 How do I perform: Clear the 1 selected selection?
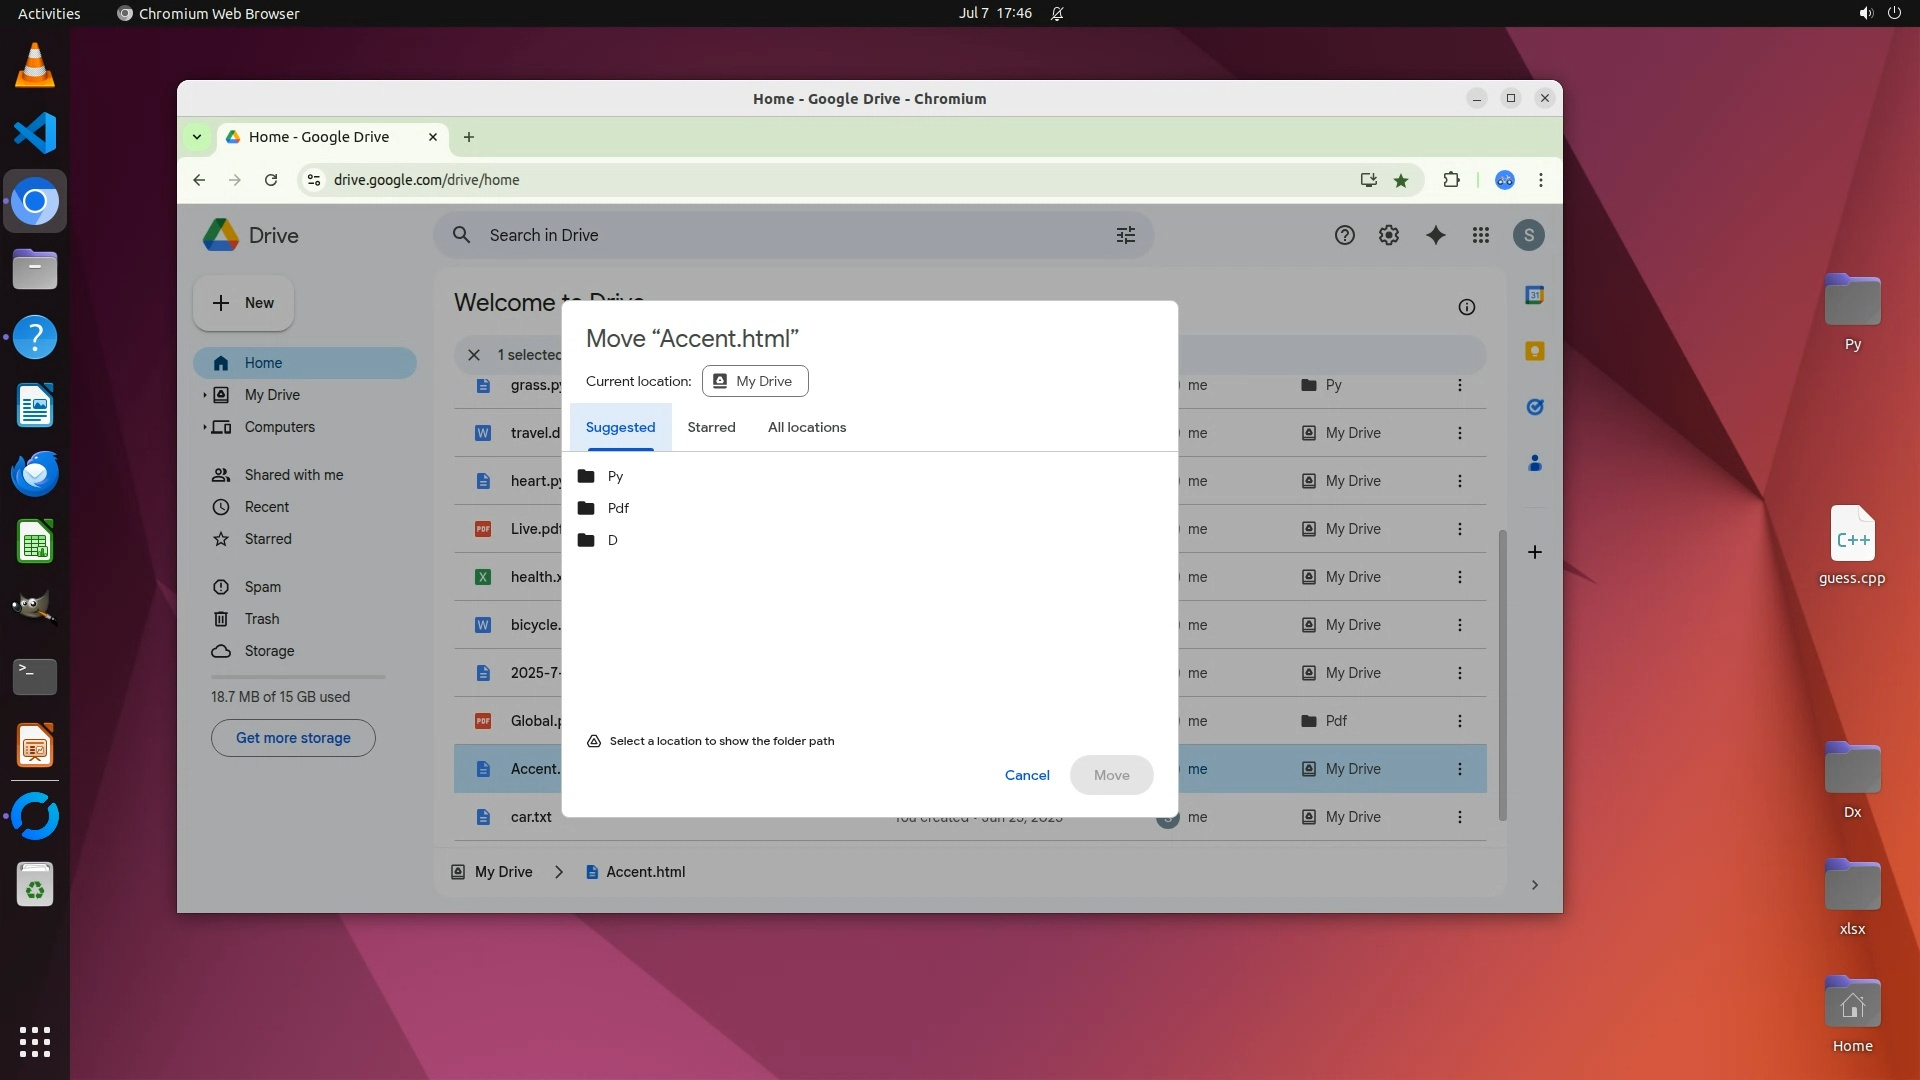pos(474,355)
